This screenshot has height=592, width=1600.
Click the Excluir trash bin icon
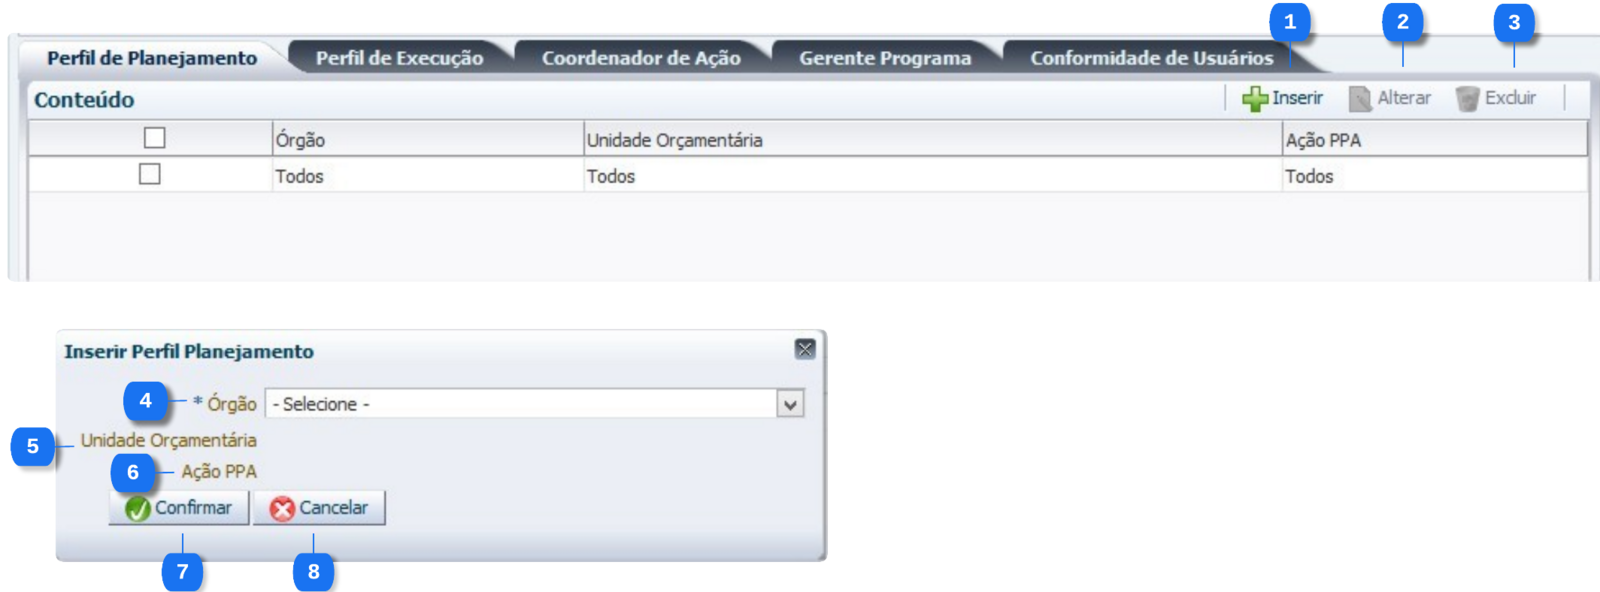point(1467,98)
